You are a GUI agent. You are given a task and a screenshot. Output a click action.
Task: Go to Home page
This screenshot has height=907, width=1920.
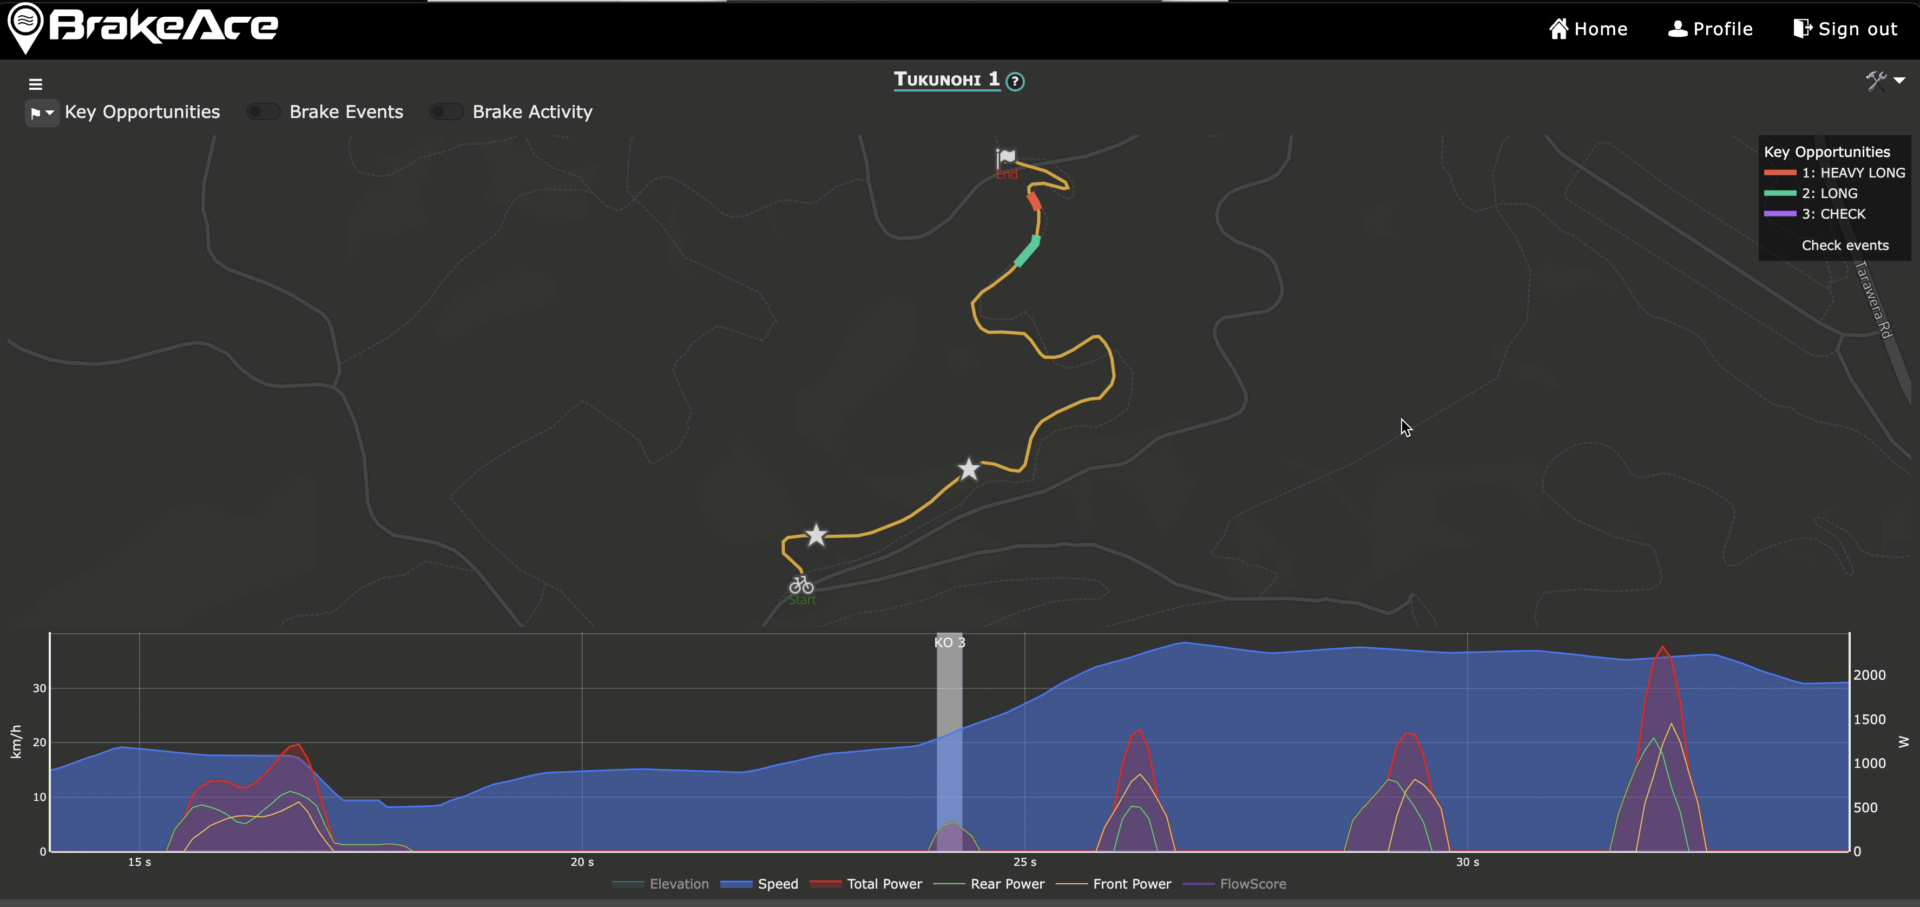[x=1588, y=29]
